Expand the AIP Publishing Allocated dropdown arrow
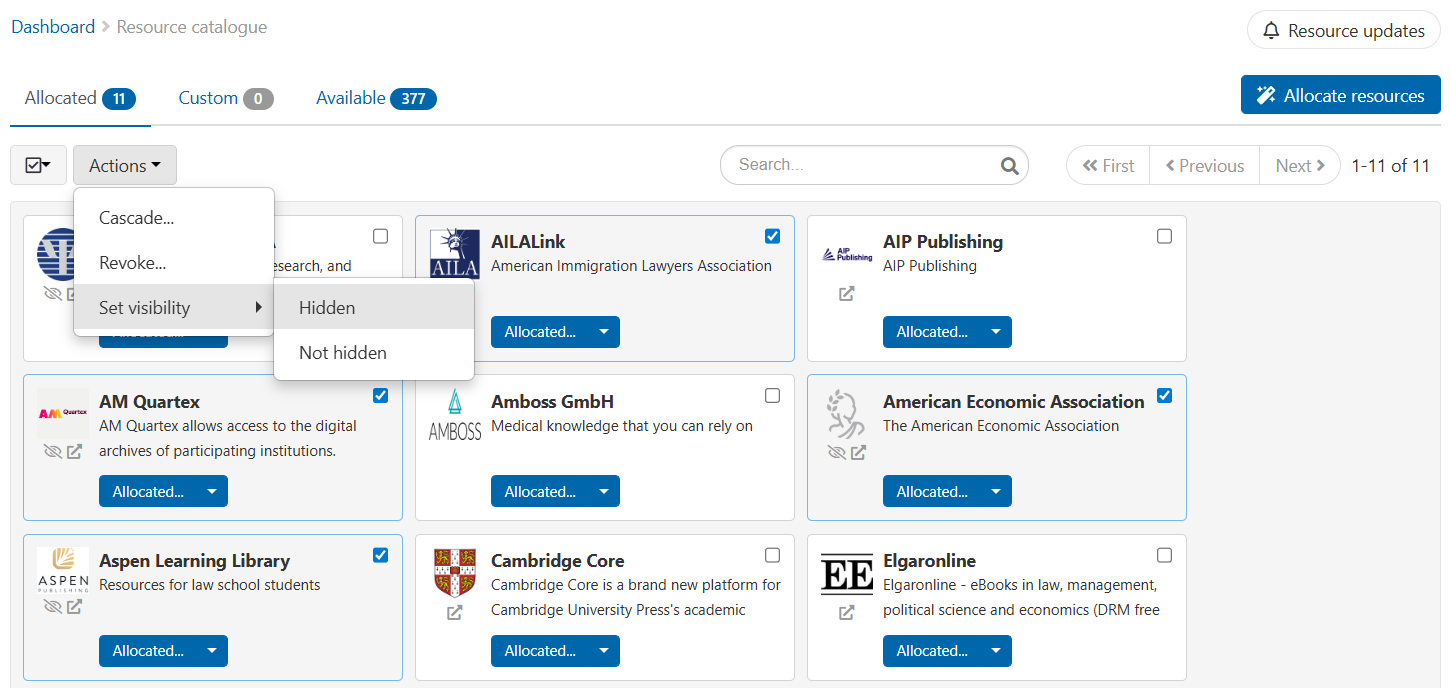This screenshot has width=1451, height=688. click(996, 332)
